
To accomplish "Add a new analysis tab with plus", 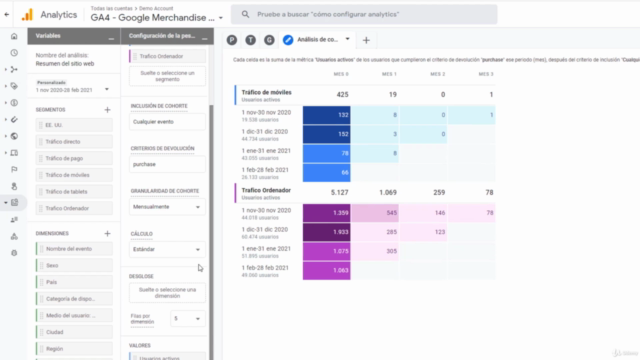I will pos(366,40).
